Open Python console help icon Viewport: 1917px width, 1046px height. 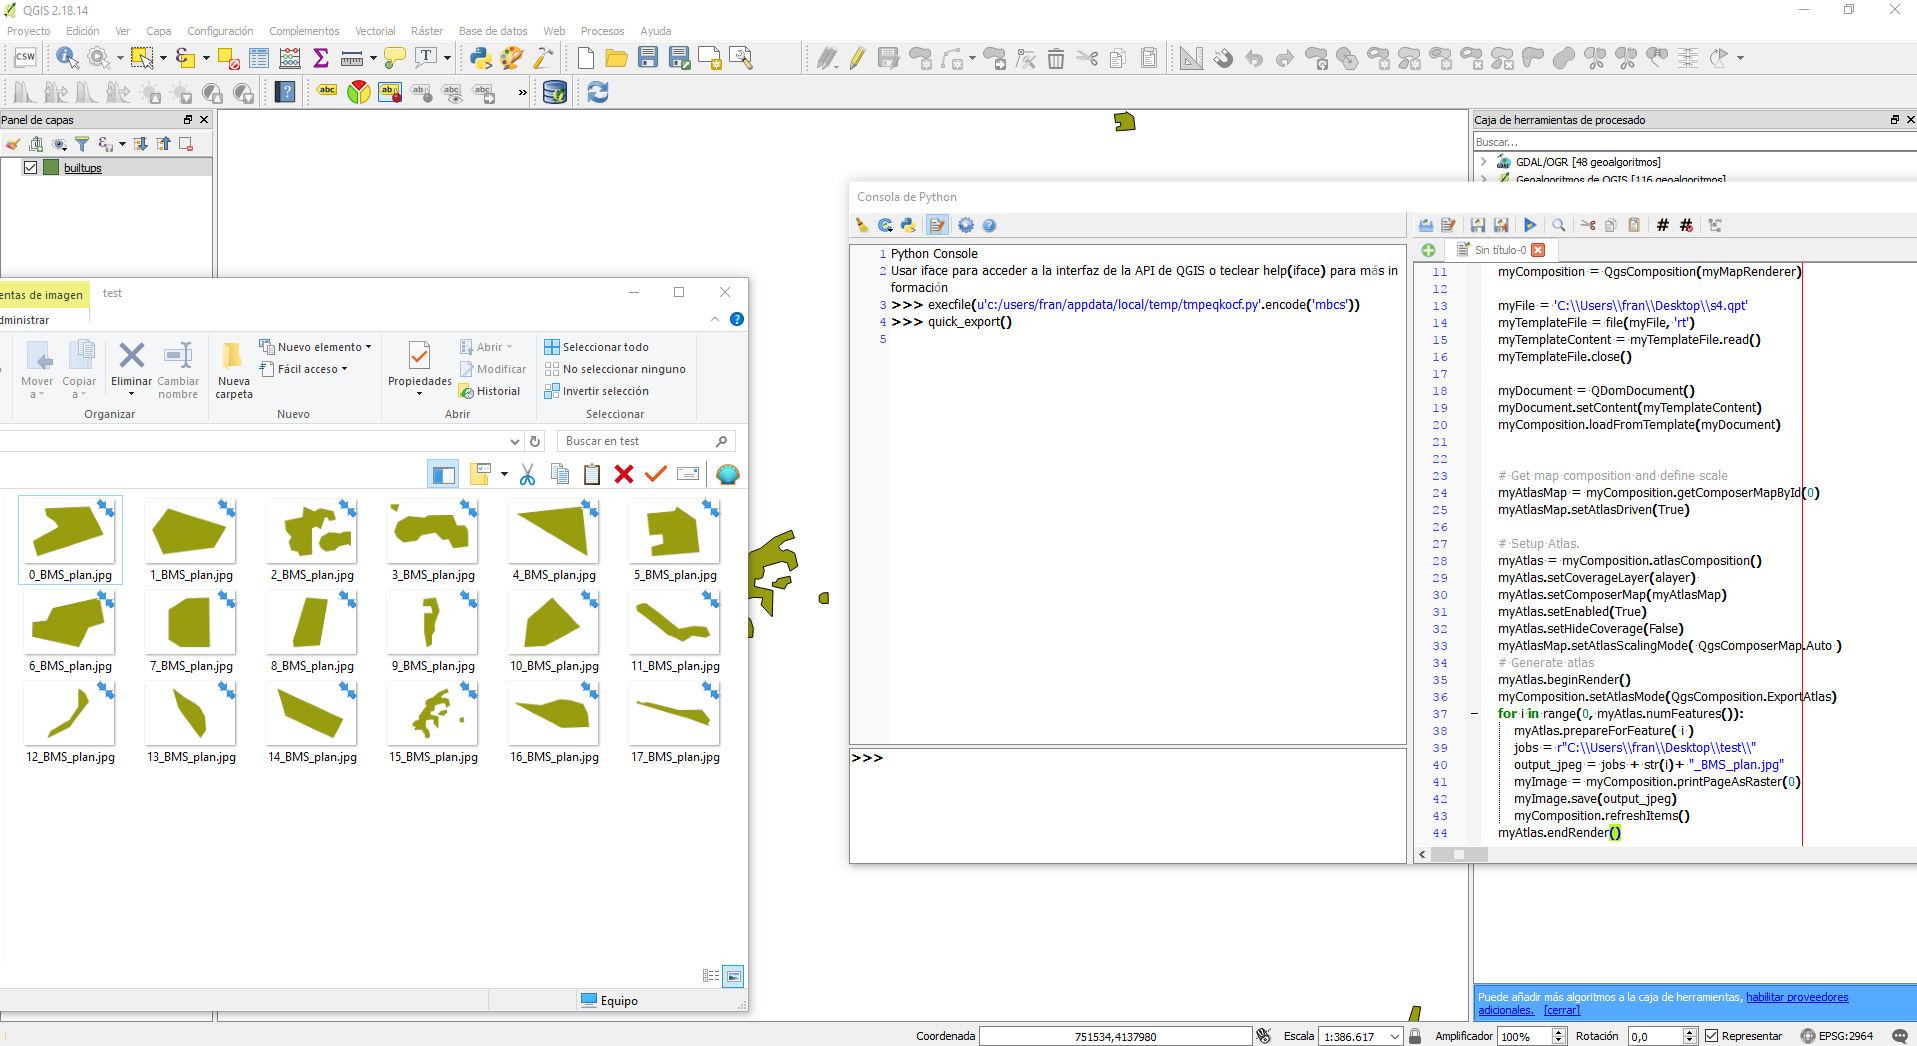[989, 225]
